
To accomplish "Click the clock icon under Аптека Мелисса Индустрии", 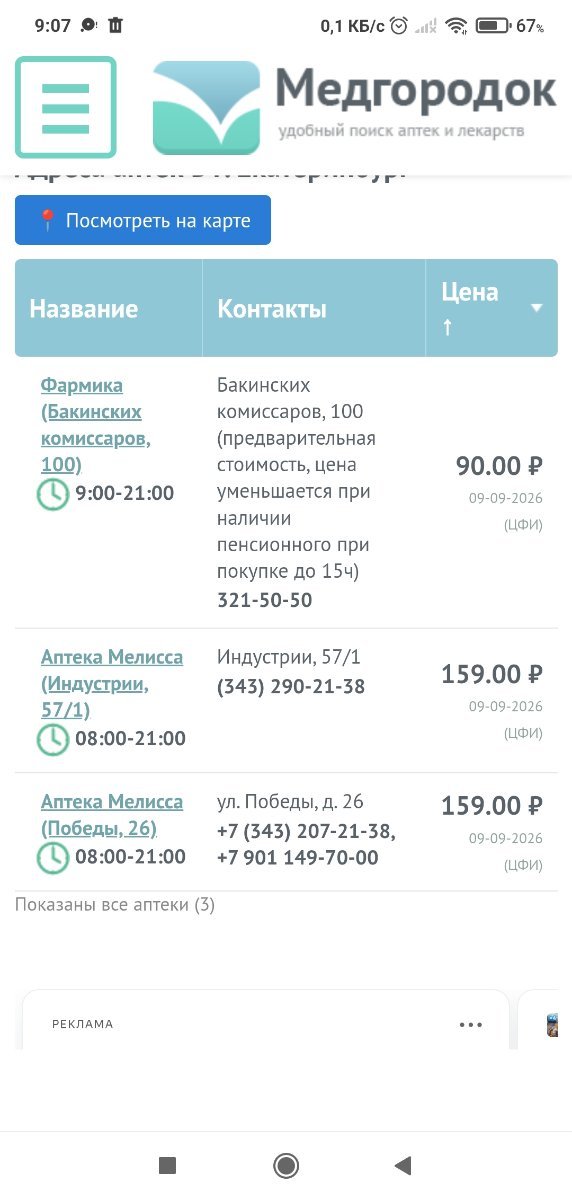I will tap(53, 740).
